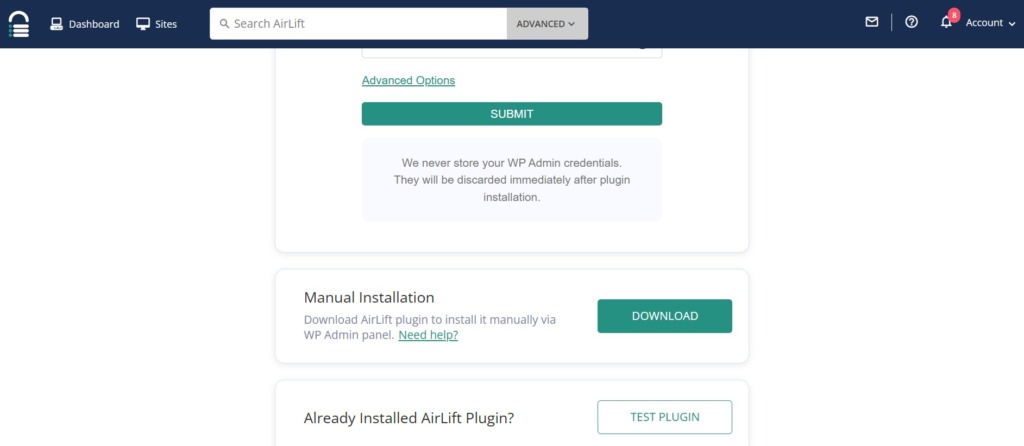The image size is (1024, 446).
Task: Click 'We never store your WP Admin credentials' note
Action: point(512,180)
